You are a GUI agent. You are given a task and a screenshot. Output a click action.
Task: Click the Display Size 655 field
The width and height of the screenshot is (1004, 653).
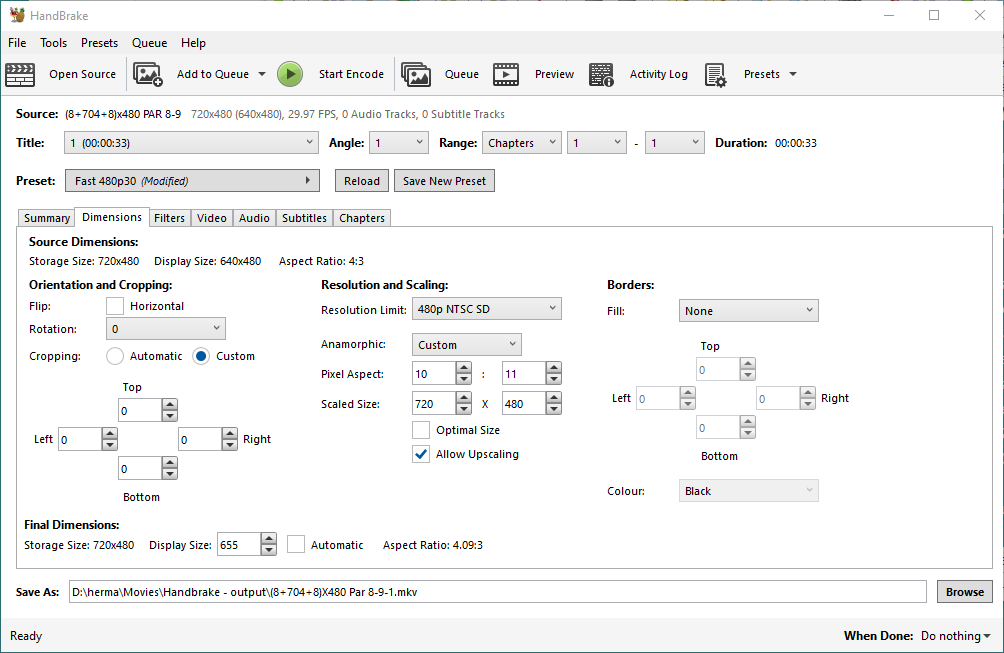(x=239, y=545)
